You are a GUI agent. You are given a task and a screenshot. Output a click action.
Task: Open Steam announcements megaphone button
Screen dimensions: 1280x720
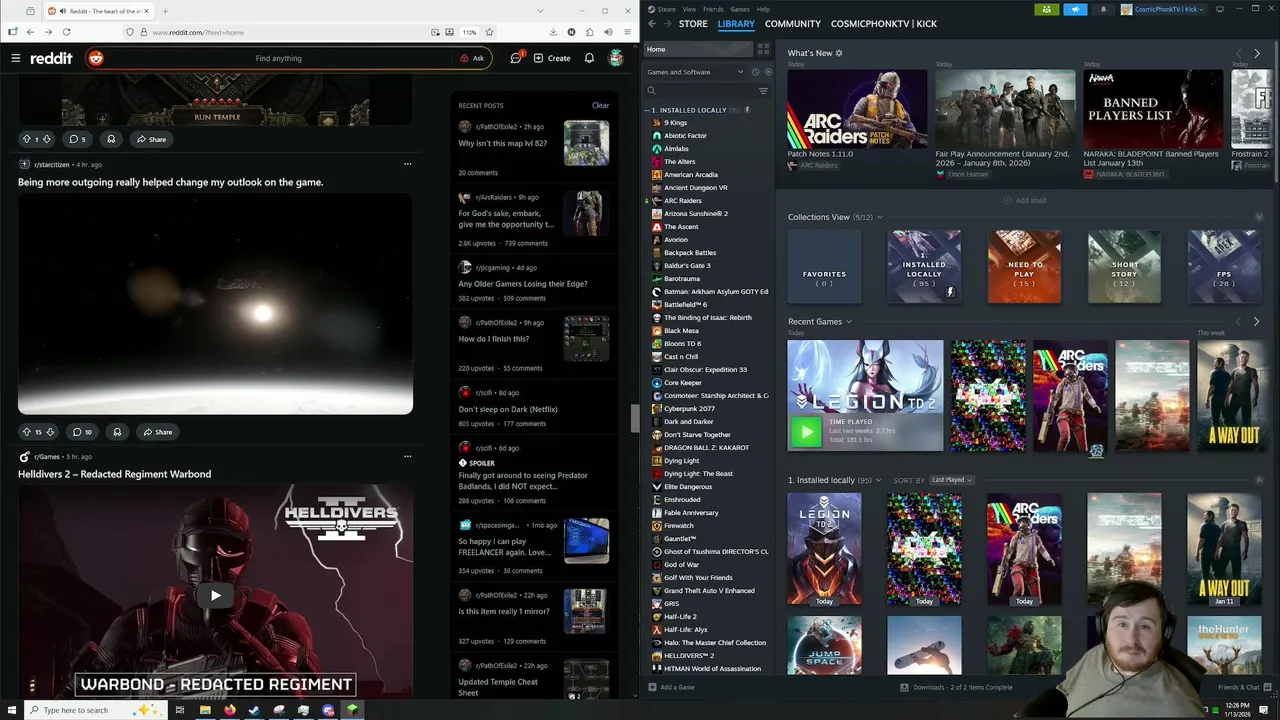pos(1075,9)
